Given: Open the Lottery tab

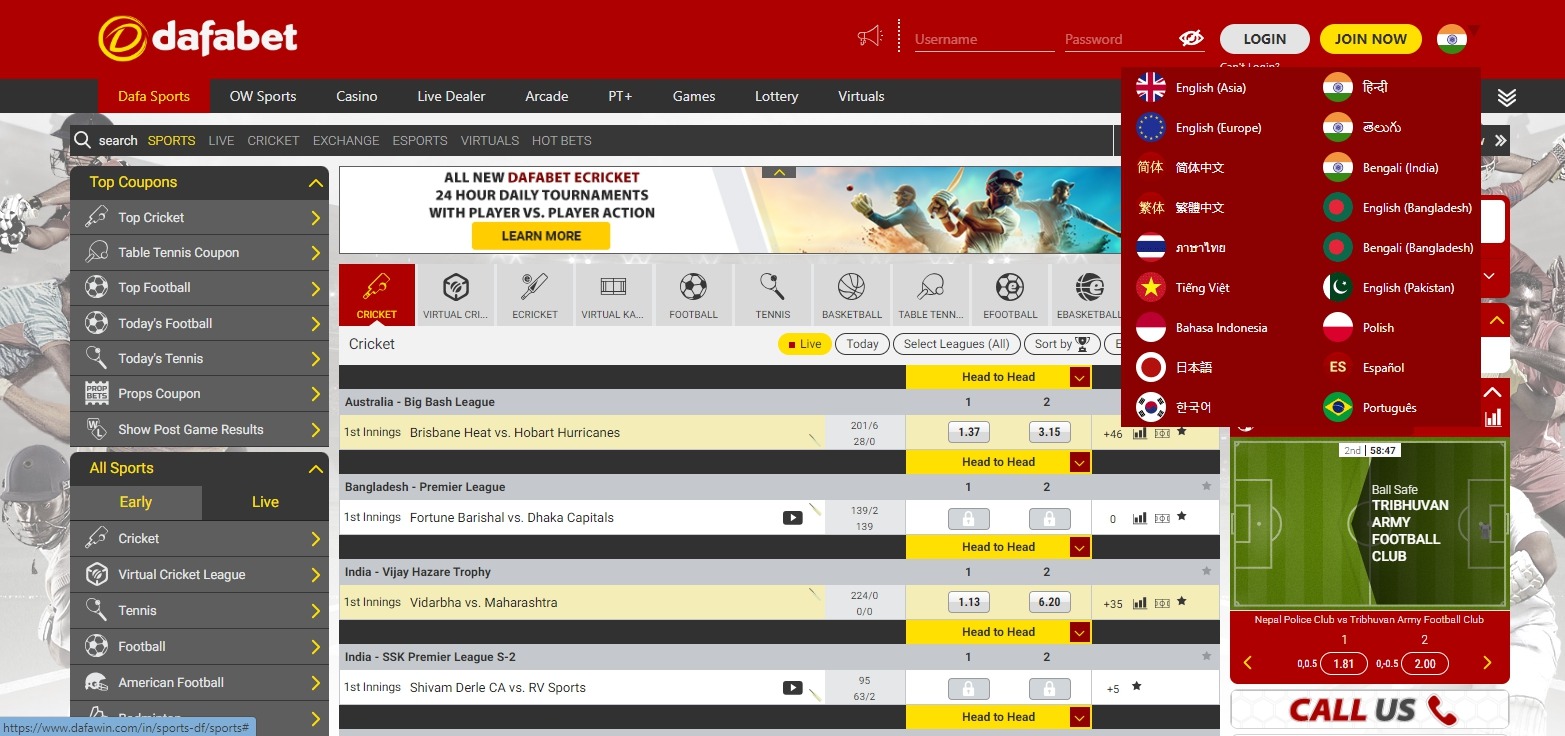Looking at the screenshot, I should pos(777,97).
